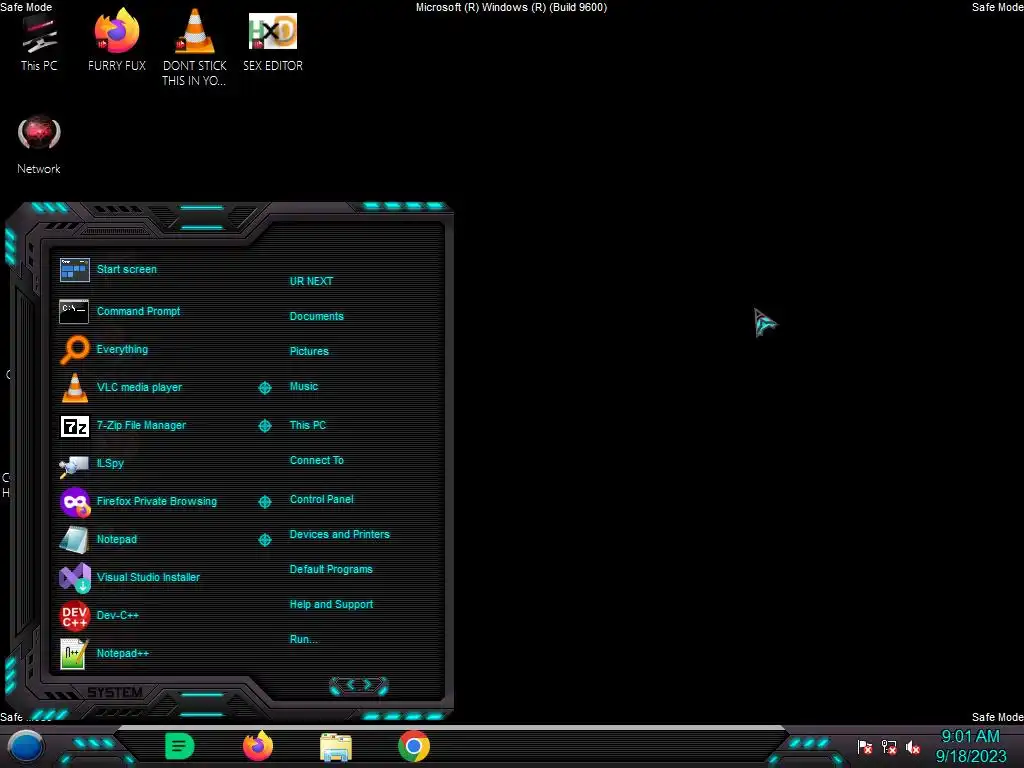
Task: Open Control Panel from start menu
Action: point(321,500)
